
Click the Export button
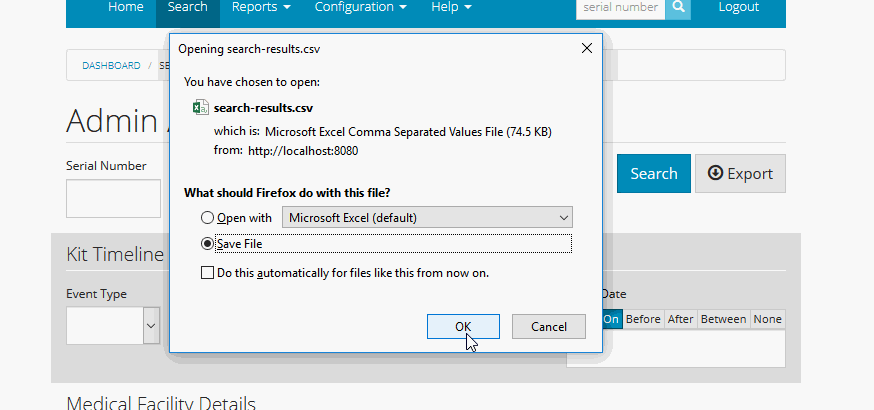tap(740, 173)
